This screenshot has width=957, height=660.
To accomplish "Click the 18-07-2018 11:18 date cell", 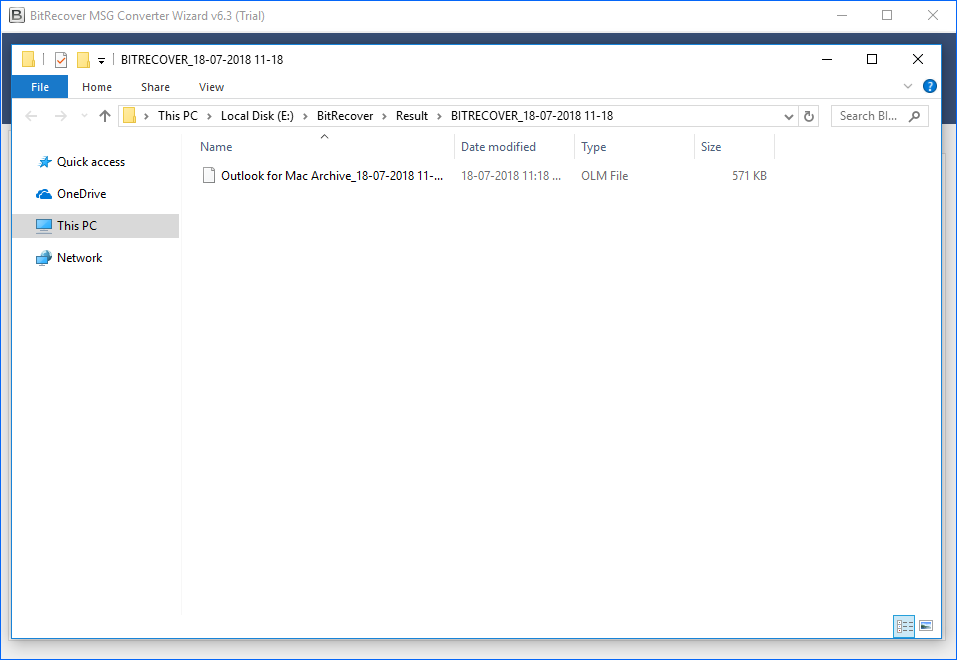I will pos(511,176).
